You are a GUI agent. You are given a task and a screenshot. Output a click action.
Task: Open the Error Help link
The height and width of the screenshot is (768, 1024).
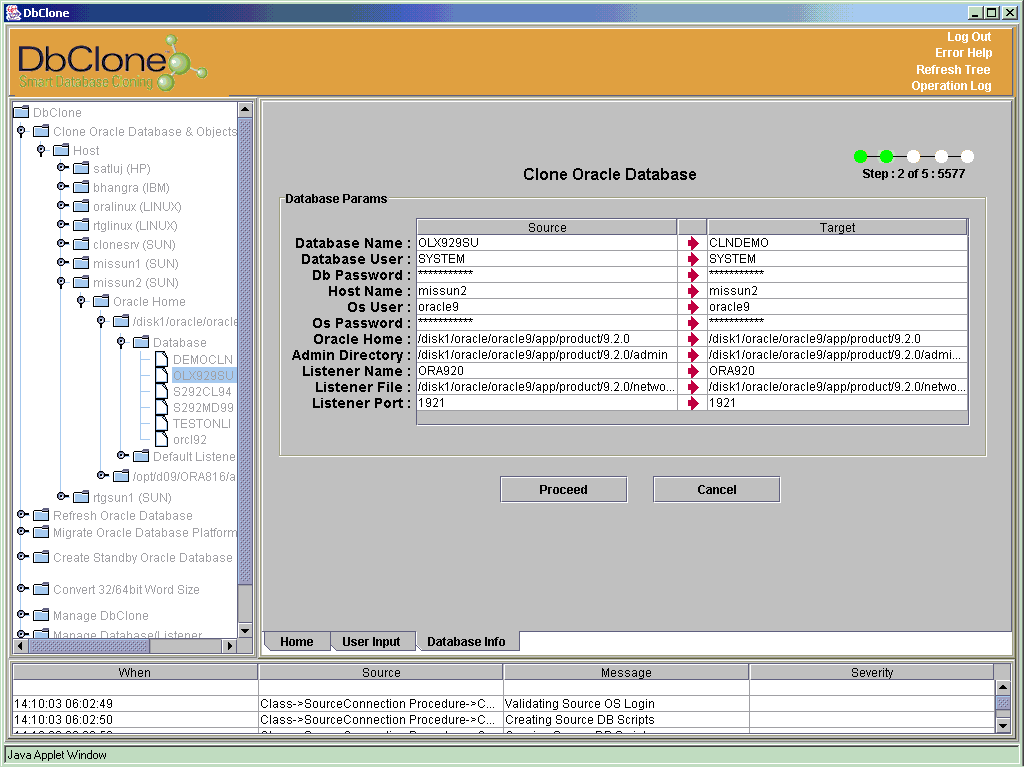click(x=963, y=53)
